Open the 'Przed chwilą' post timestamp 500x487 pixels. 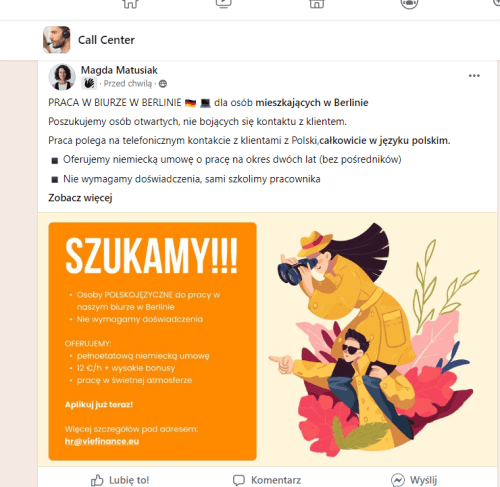tap(128, 83)
